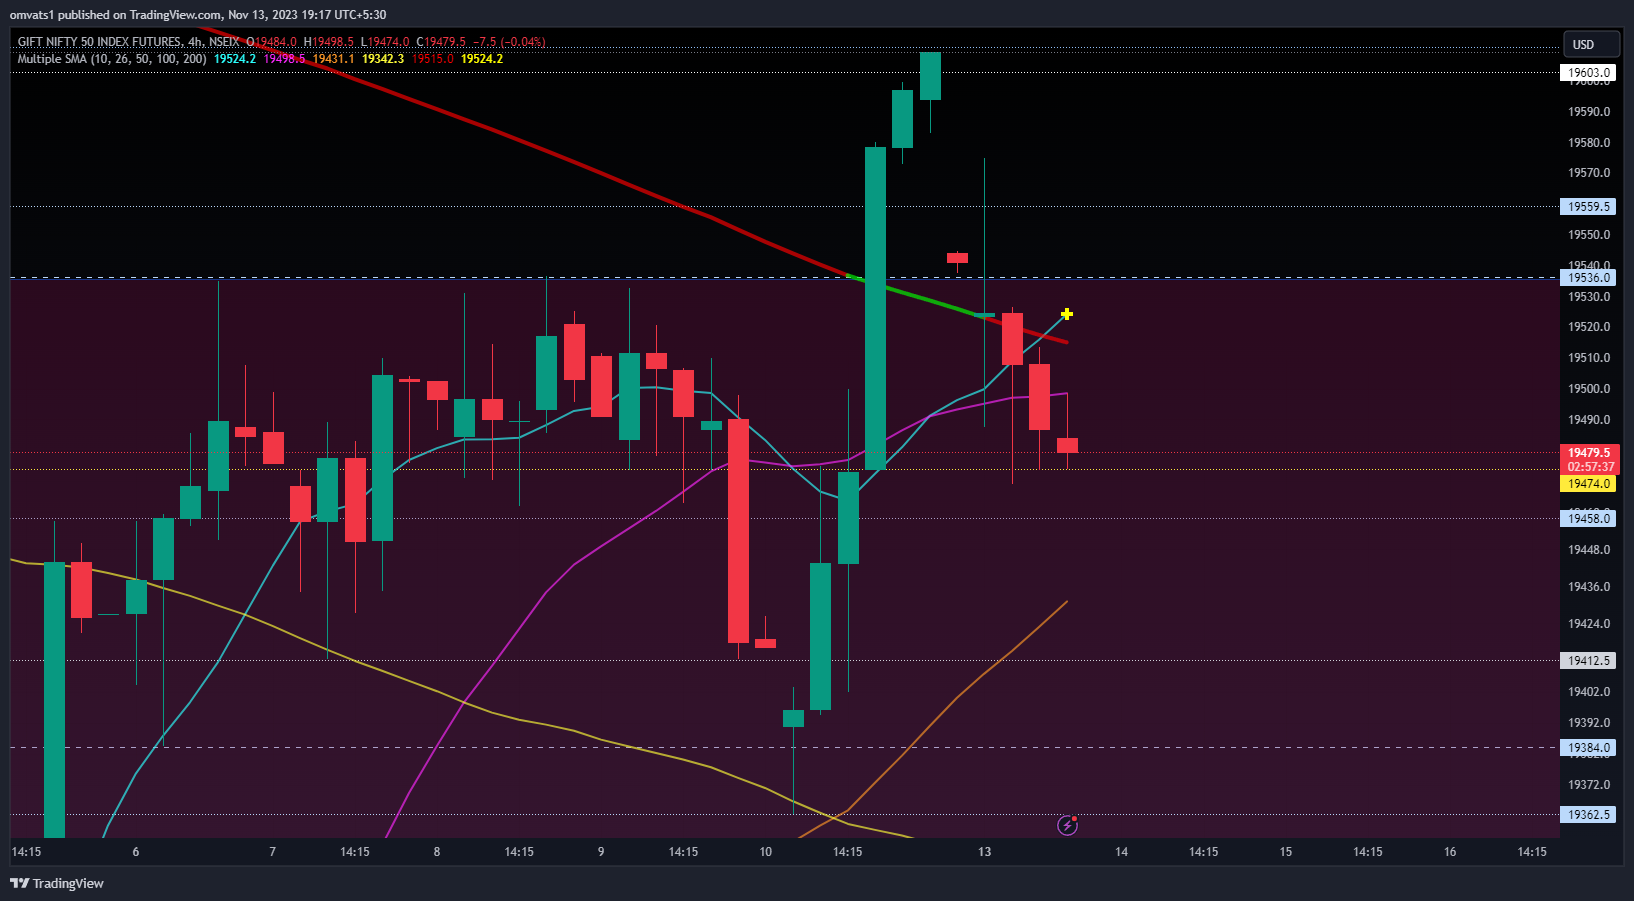Click the 19402.0 axis price tick
The height and width of the screenshot is (901, 1634).
pyautogui.click(x=1589, y=692)
